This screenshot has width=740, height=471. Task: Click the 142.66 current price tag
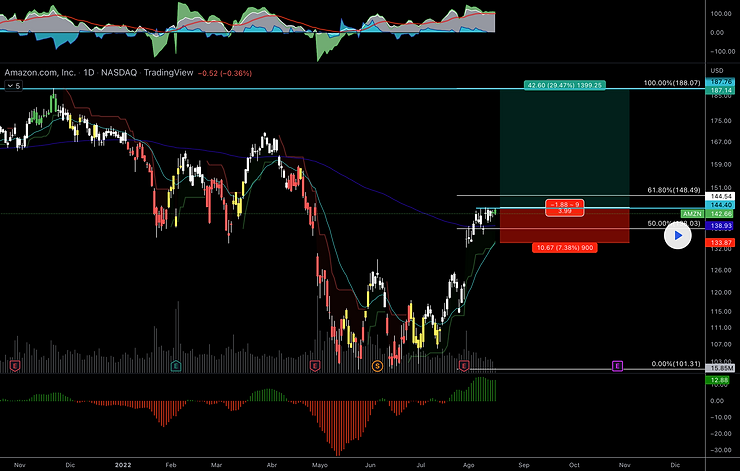720,214
